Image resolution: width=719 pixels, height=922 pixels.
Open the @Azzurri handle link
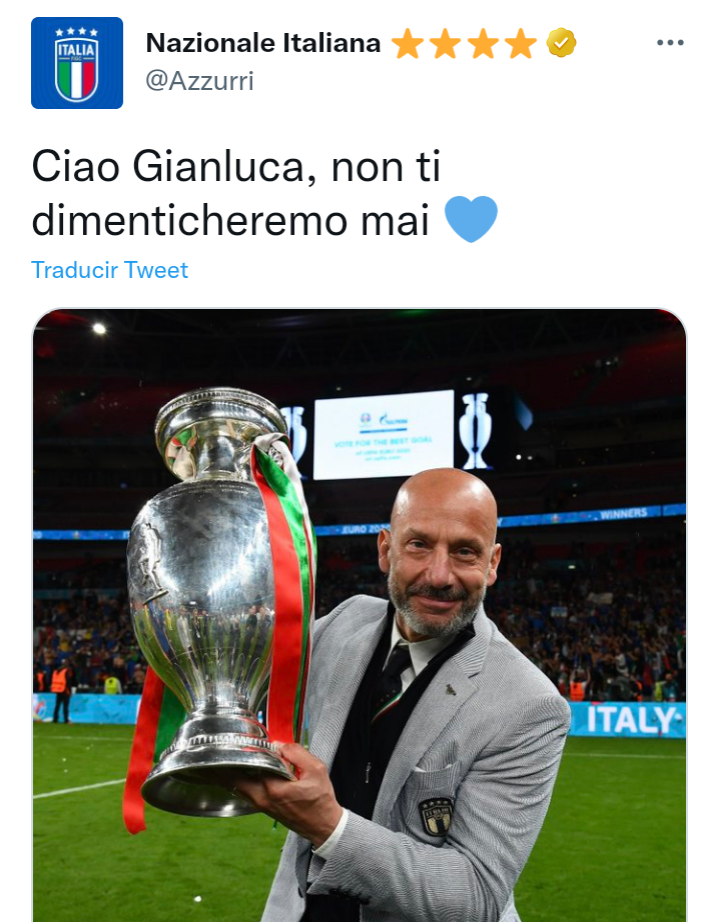point(199,81)
